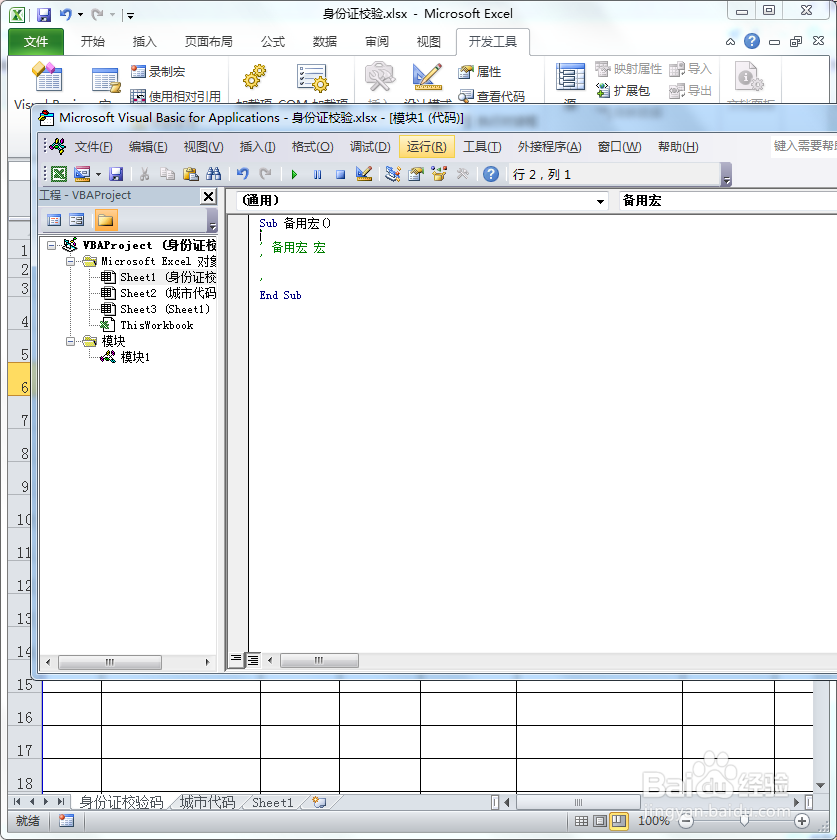Click View Code icon in project panel
837x840 pixels.
pyautogui.click(x=54, y=220)
